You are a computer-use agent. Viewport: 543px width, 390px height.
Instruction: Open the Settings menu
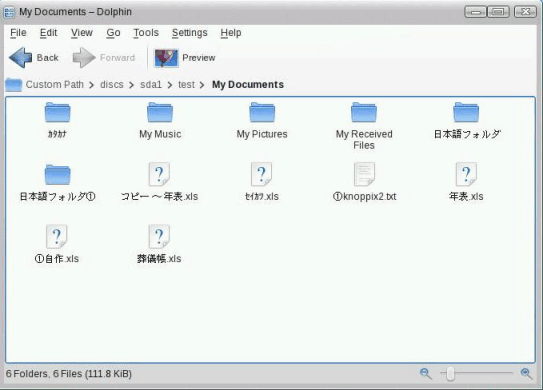coord(189,33)
